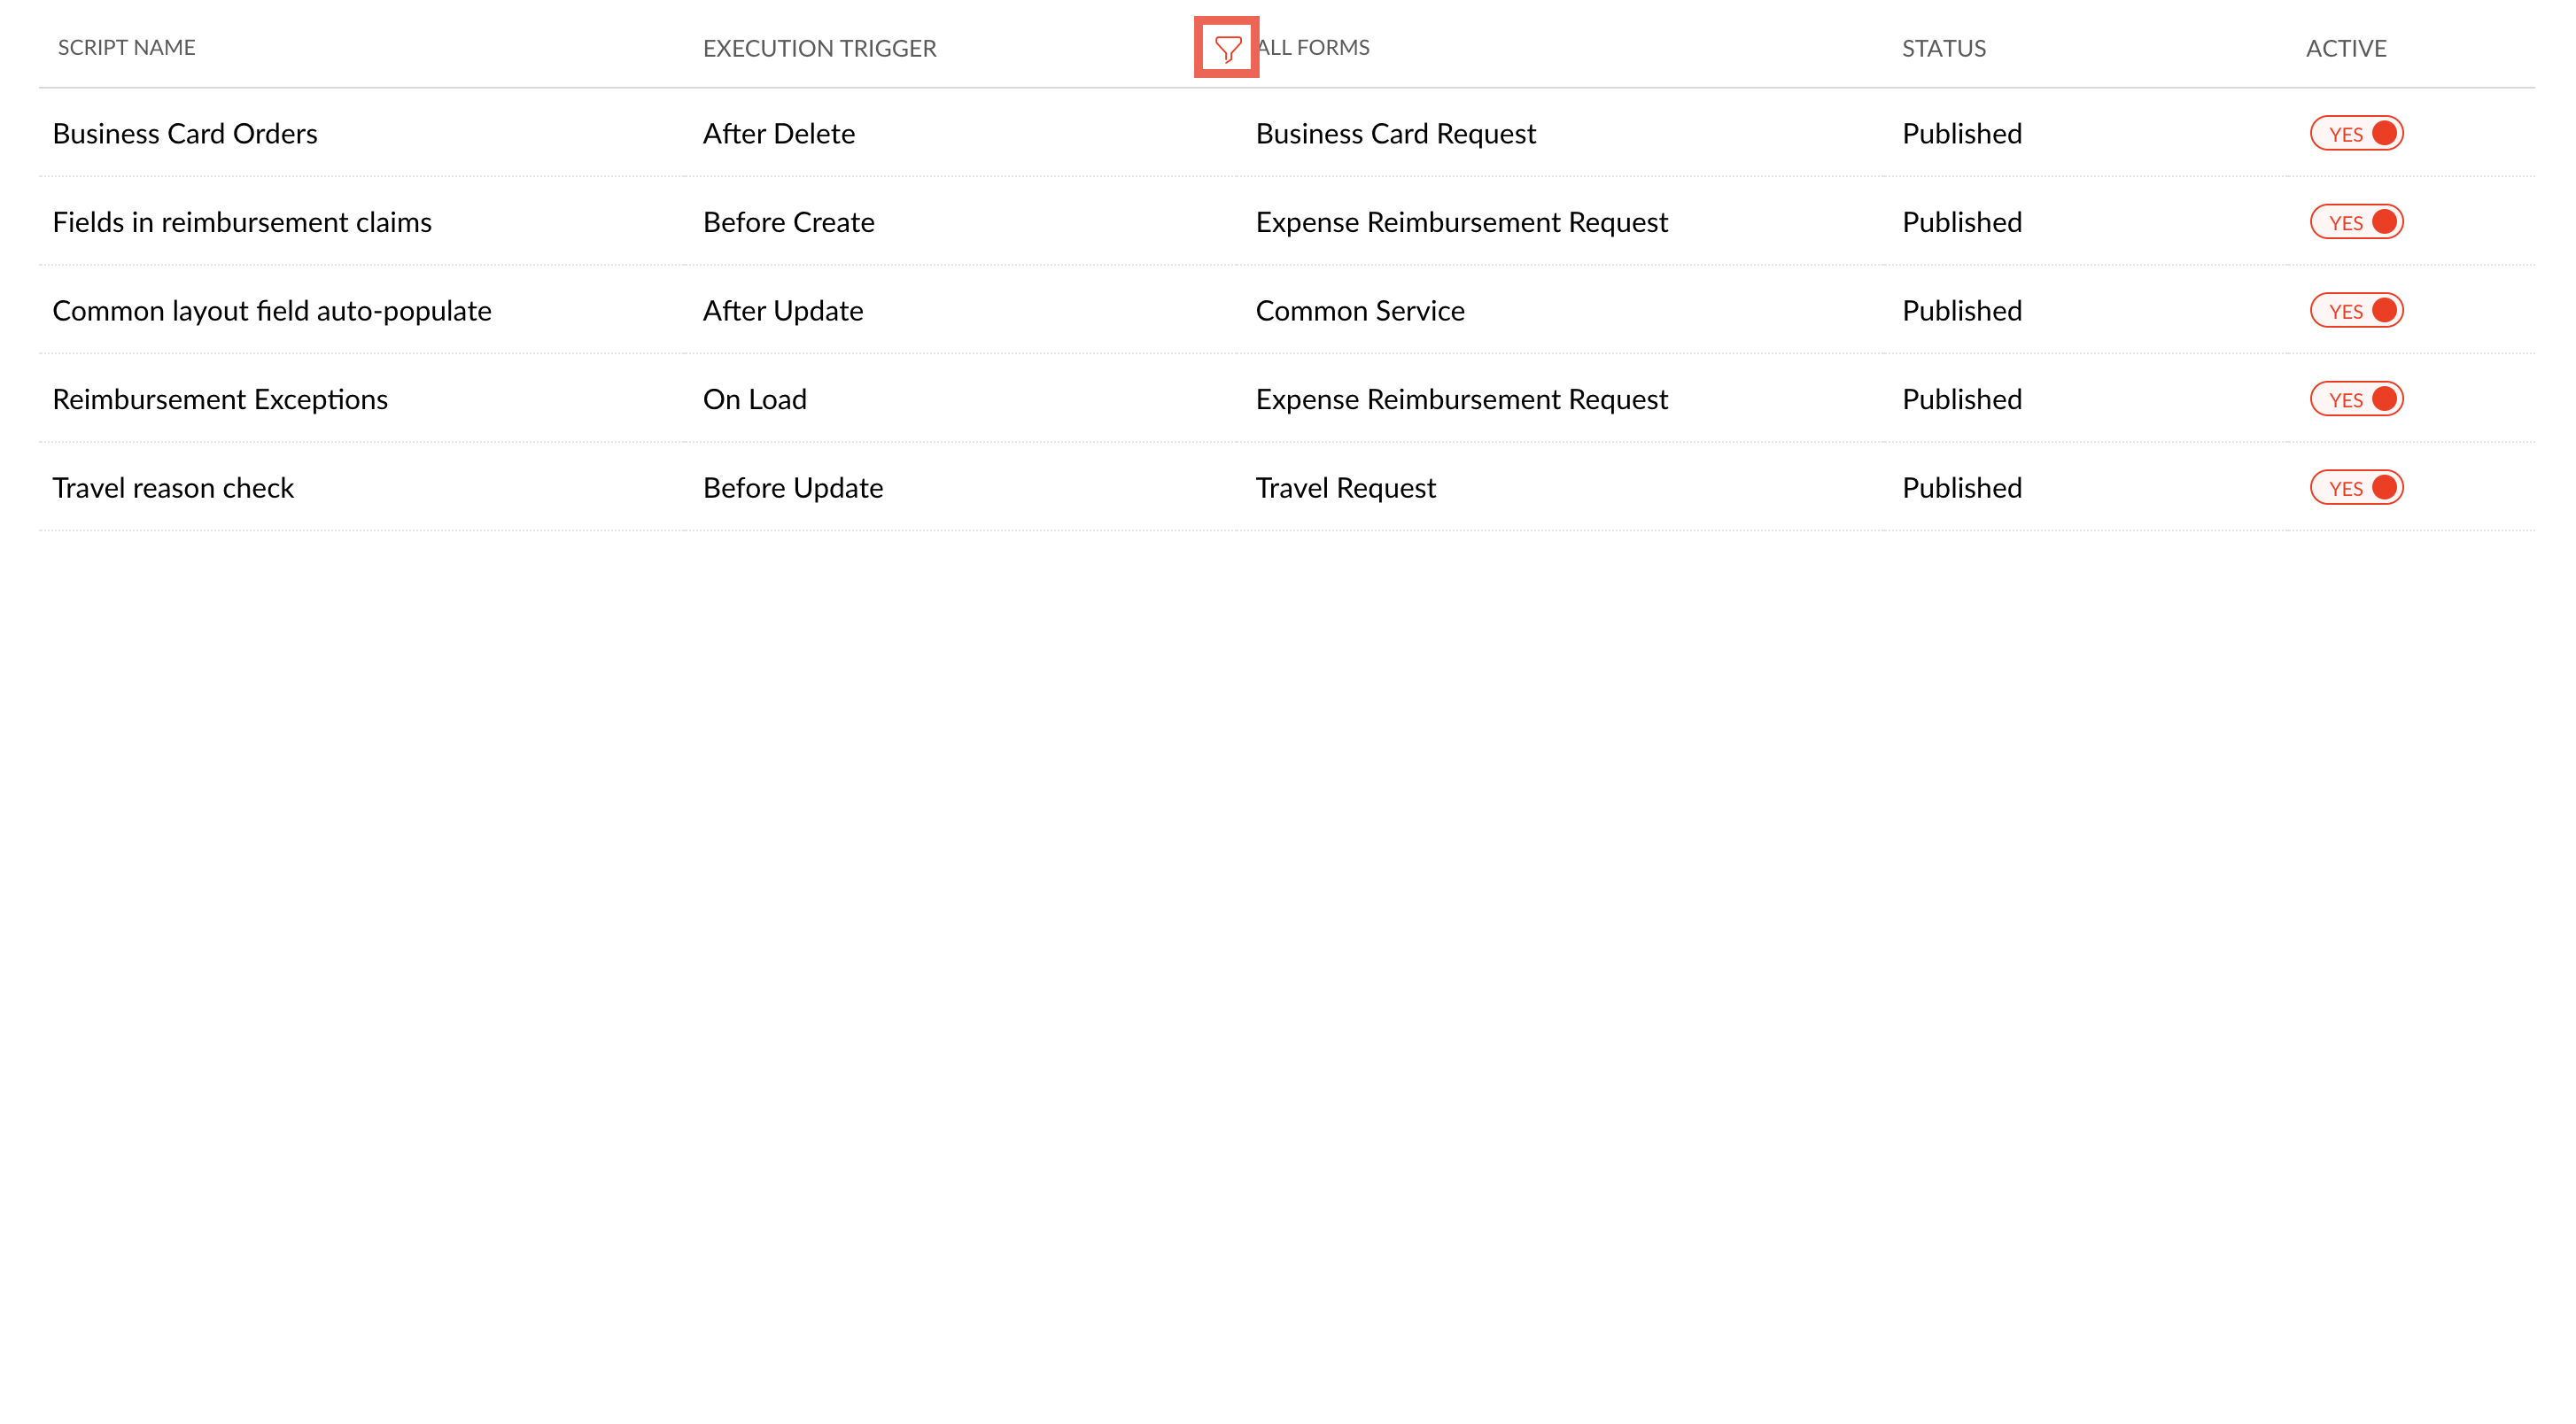Toggle active switch for Common layout field auto-populate
This screenshot has width=2576, height=1424.
pyautogui.click(x=2356, y=311)
